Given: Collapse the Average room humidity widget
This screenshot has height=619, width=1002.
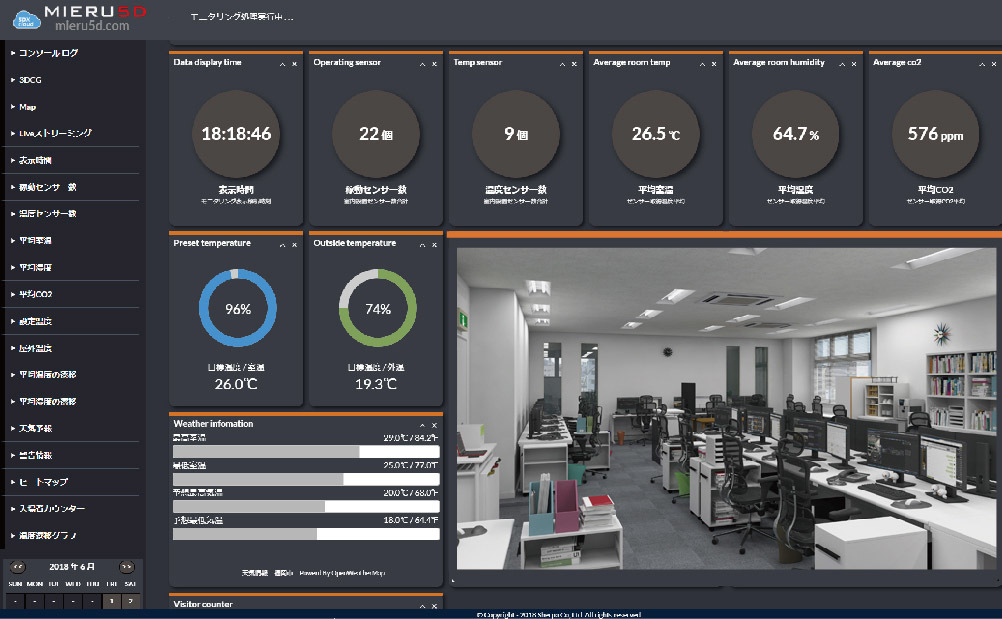Looking at the screenshot, I should click(x=843, y=63).
